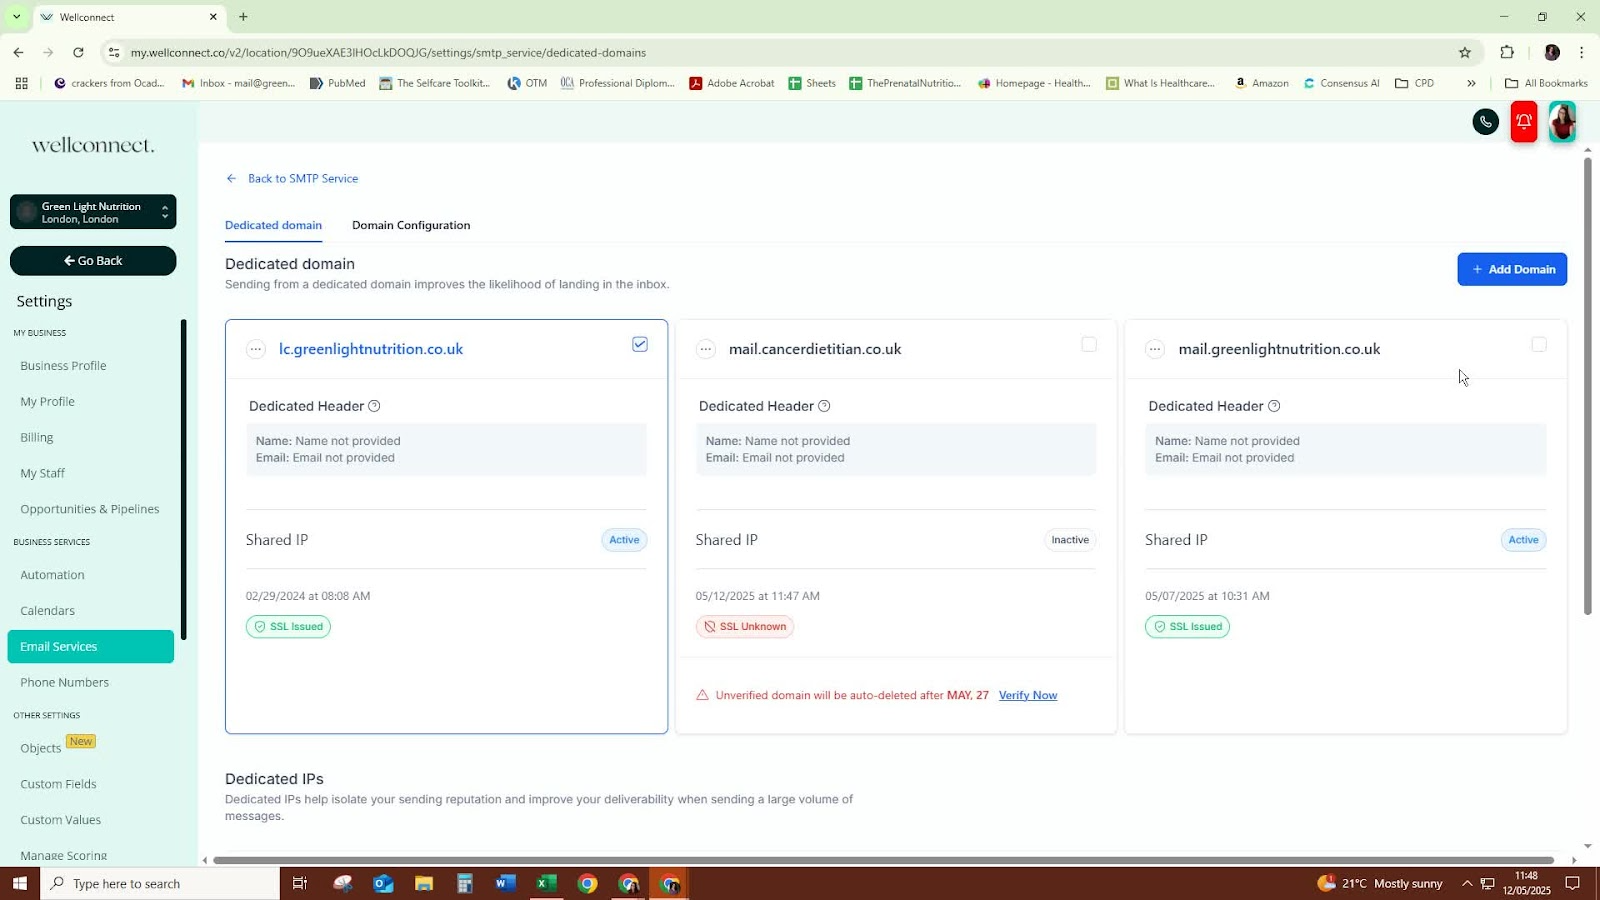Go back to SMTP Service

292,178
